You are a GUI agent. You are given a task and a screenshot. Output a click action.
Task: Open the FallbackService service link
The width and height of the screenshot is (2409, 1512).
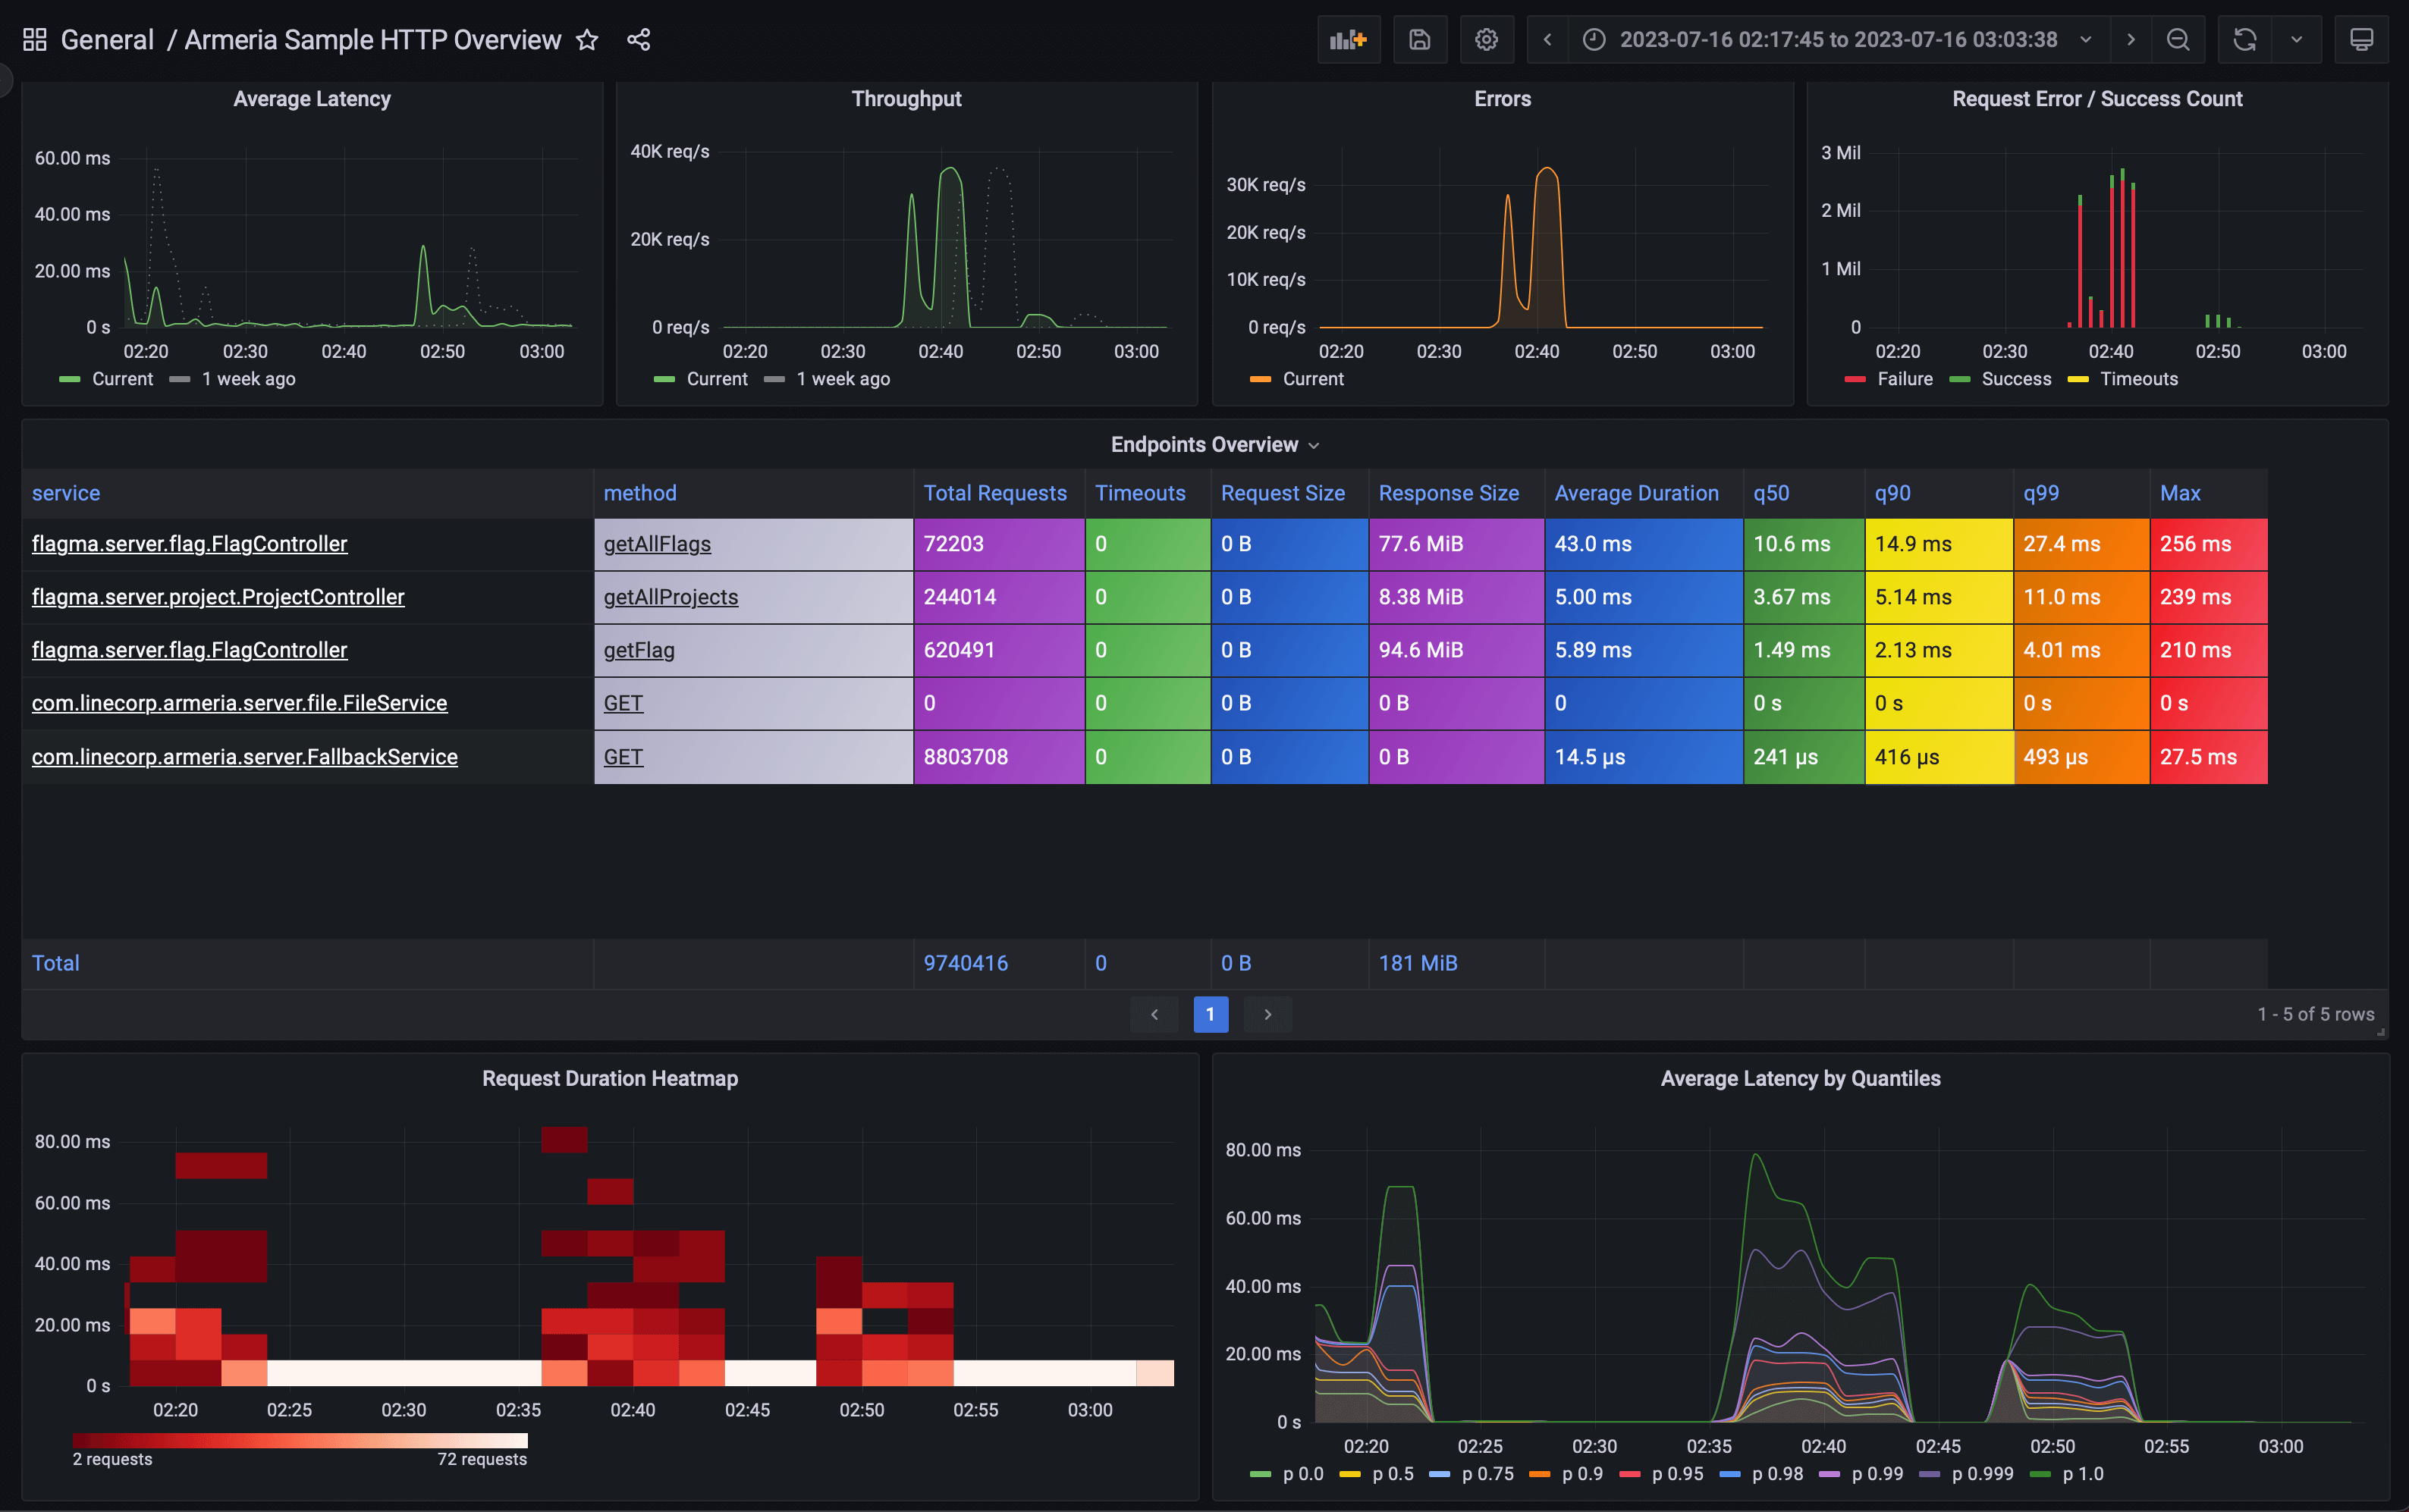(x=244, y=757)
